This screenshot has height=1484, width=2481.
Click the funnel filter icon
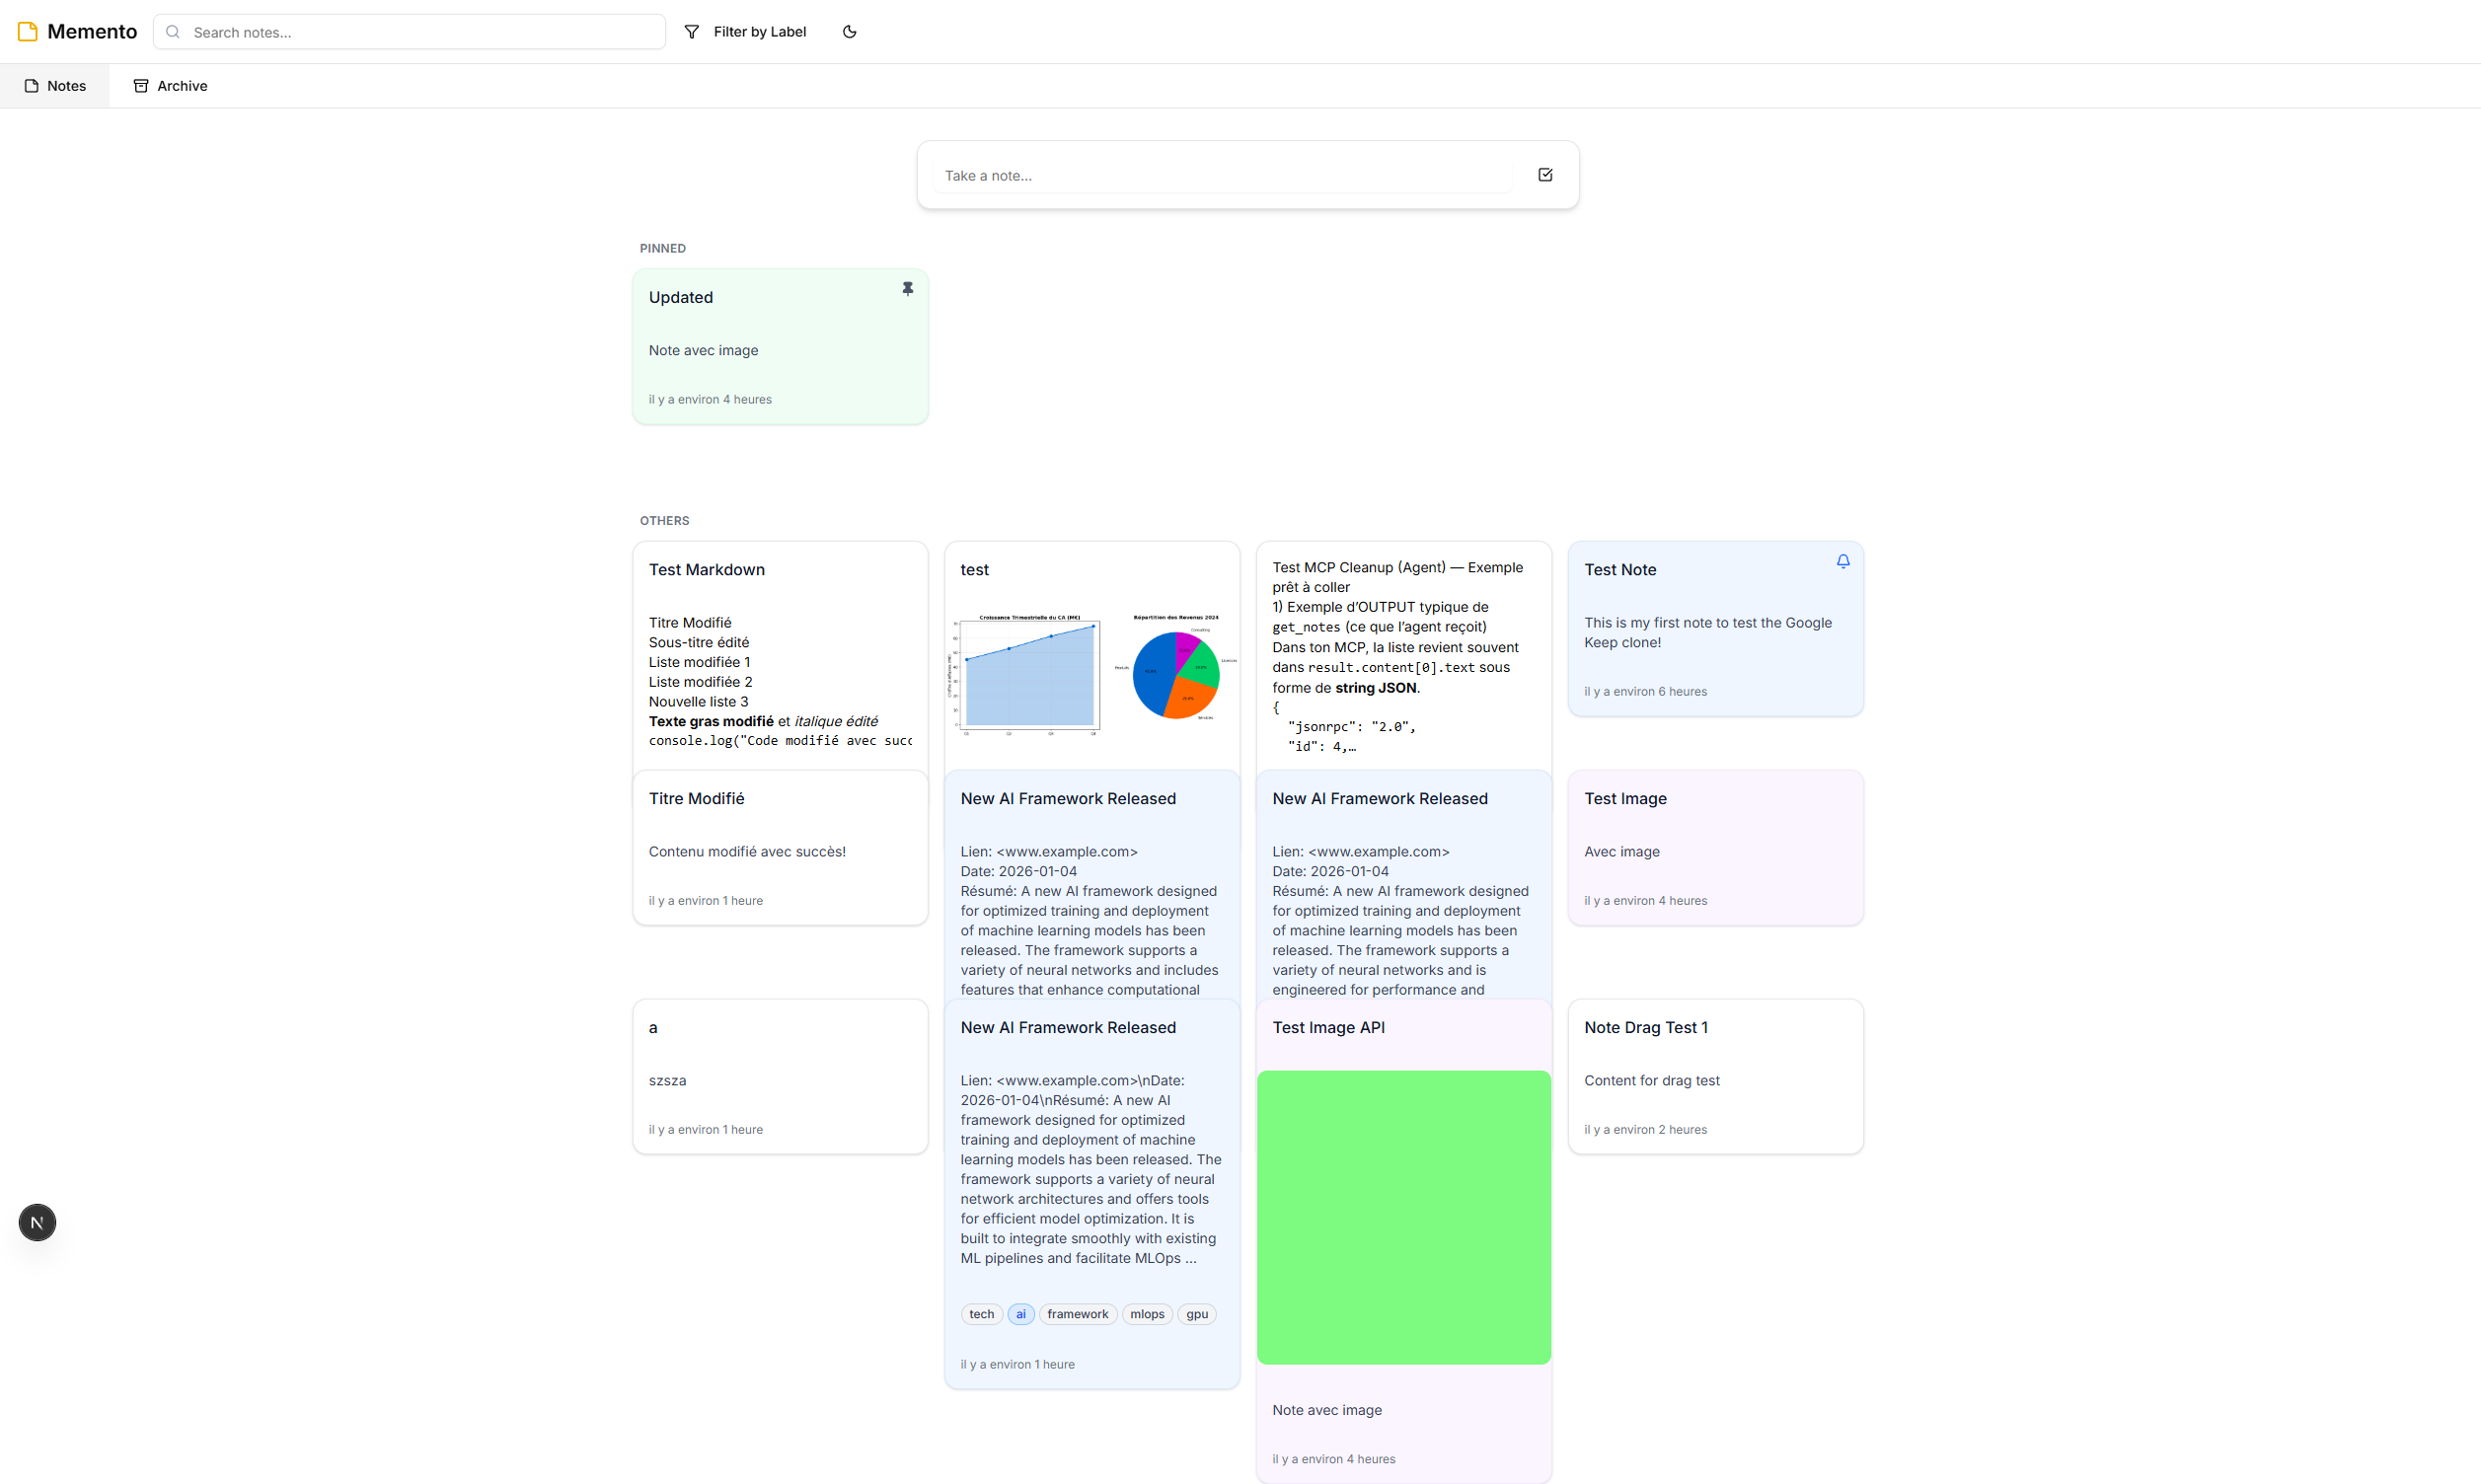click(691, 32)
